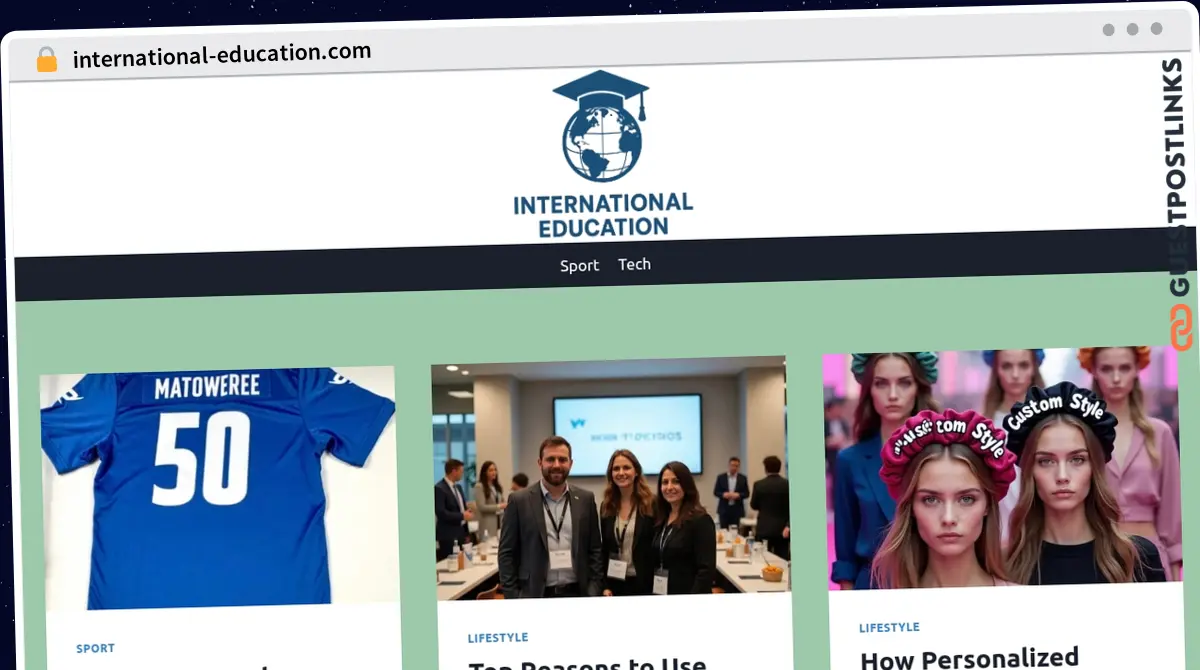Screen dimensions: 1200x670
Task: Click the INTERNATIONAL EDUCATION site title text
Action: [x=603, y=215]
